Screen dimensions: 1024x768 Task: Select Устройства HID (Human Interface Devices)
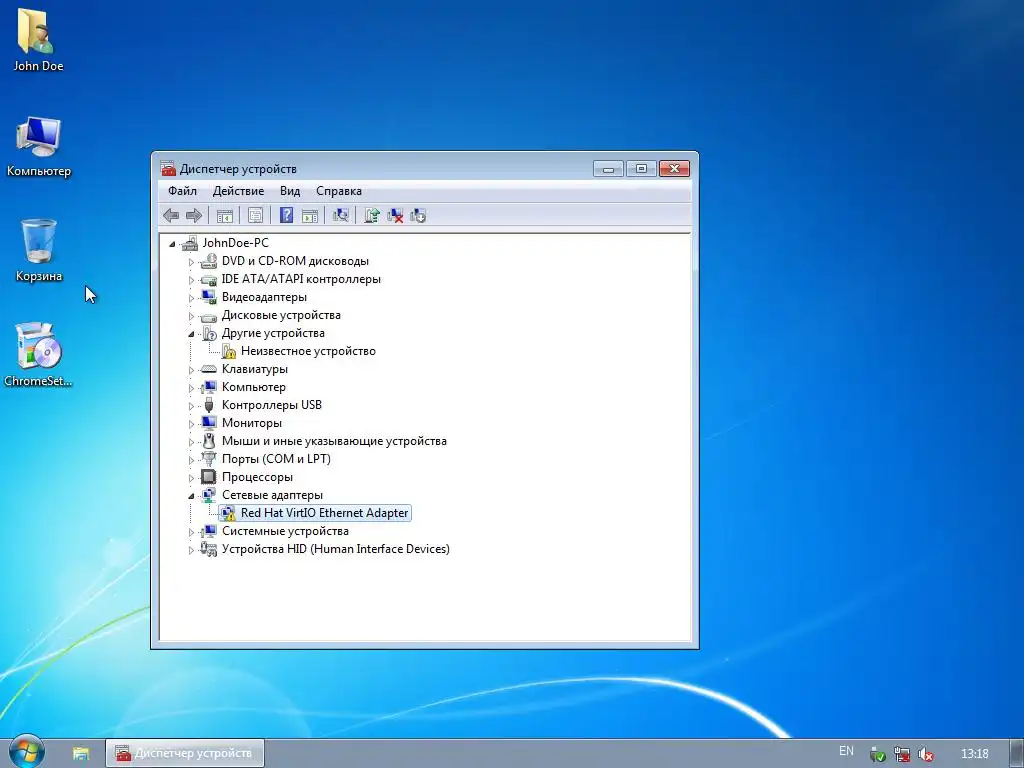(x=336, y=549)
